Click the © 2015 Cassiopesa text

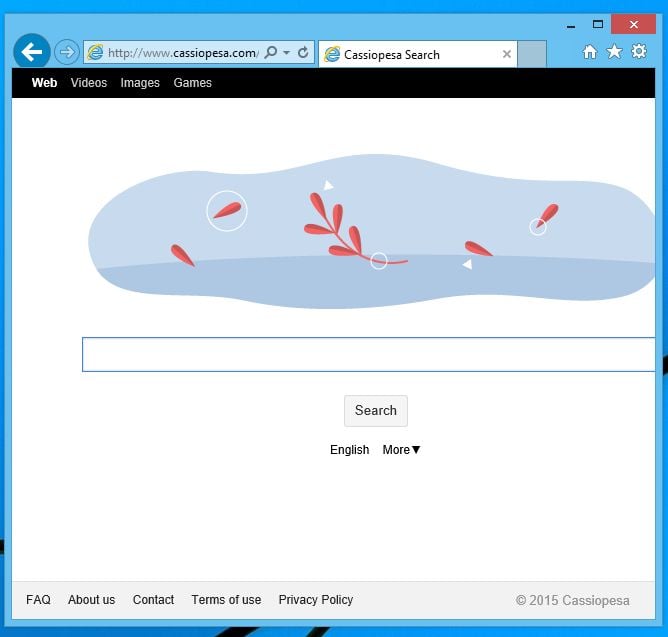tap(573, 600)
